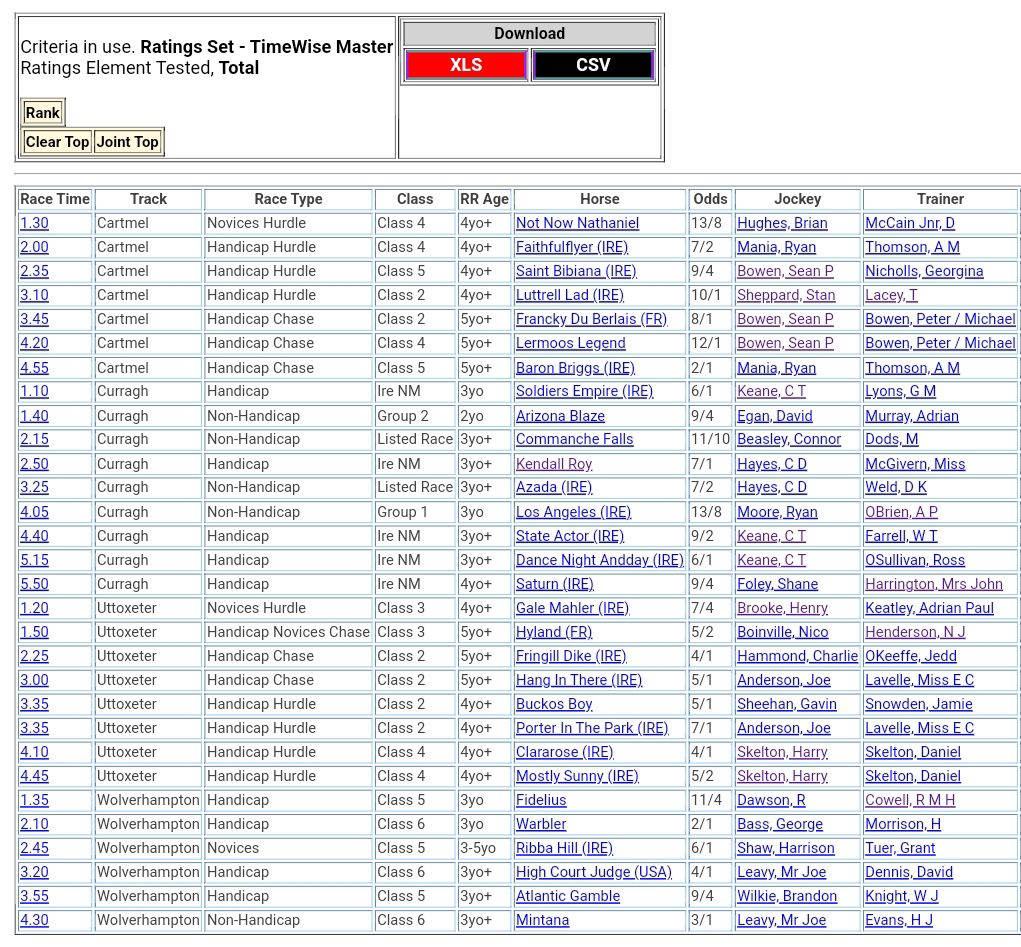View jockey Moore, Ryan
This screenshot has height=947, width=1021.
tap(777, 512)
